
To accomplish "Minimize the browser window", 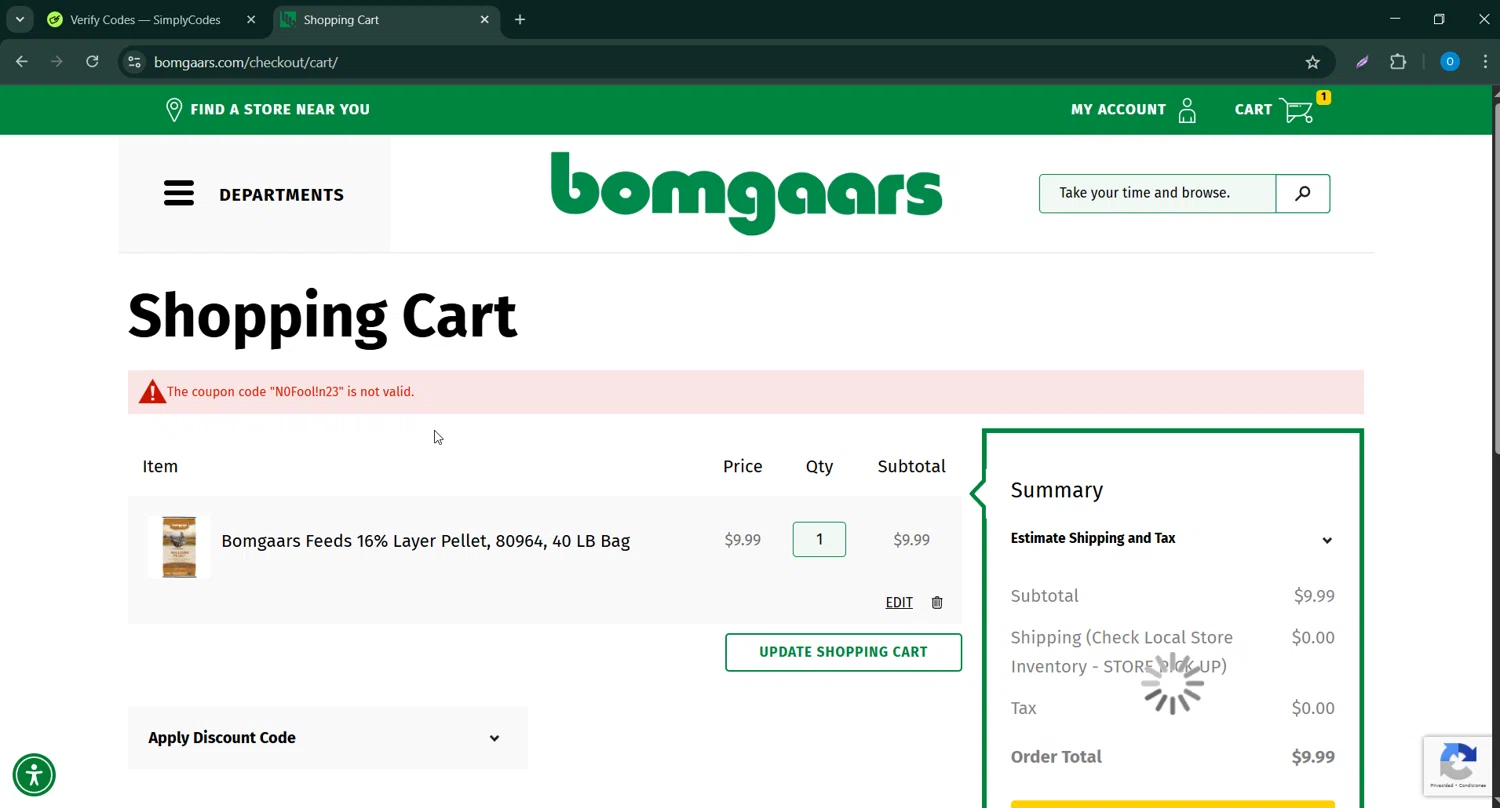I will (x=1395, y=19).
